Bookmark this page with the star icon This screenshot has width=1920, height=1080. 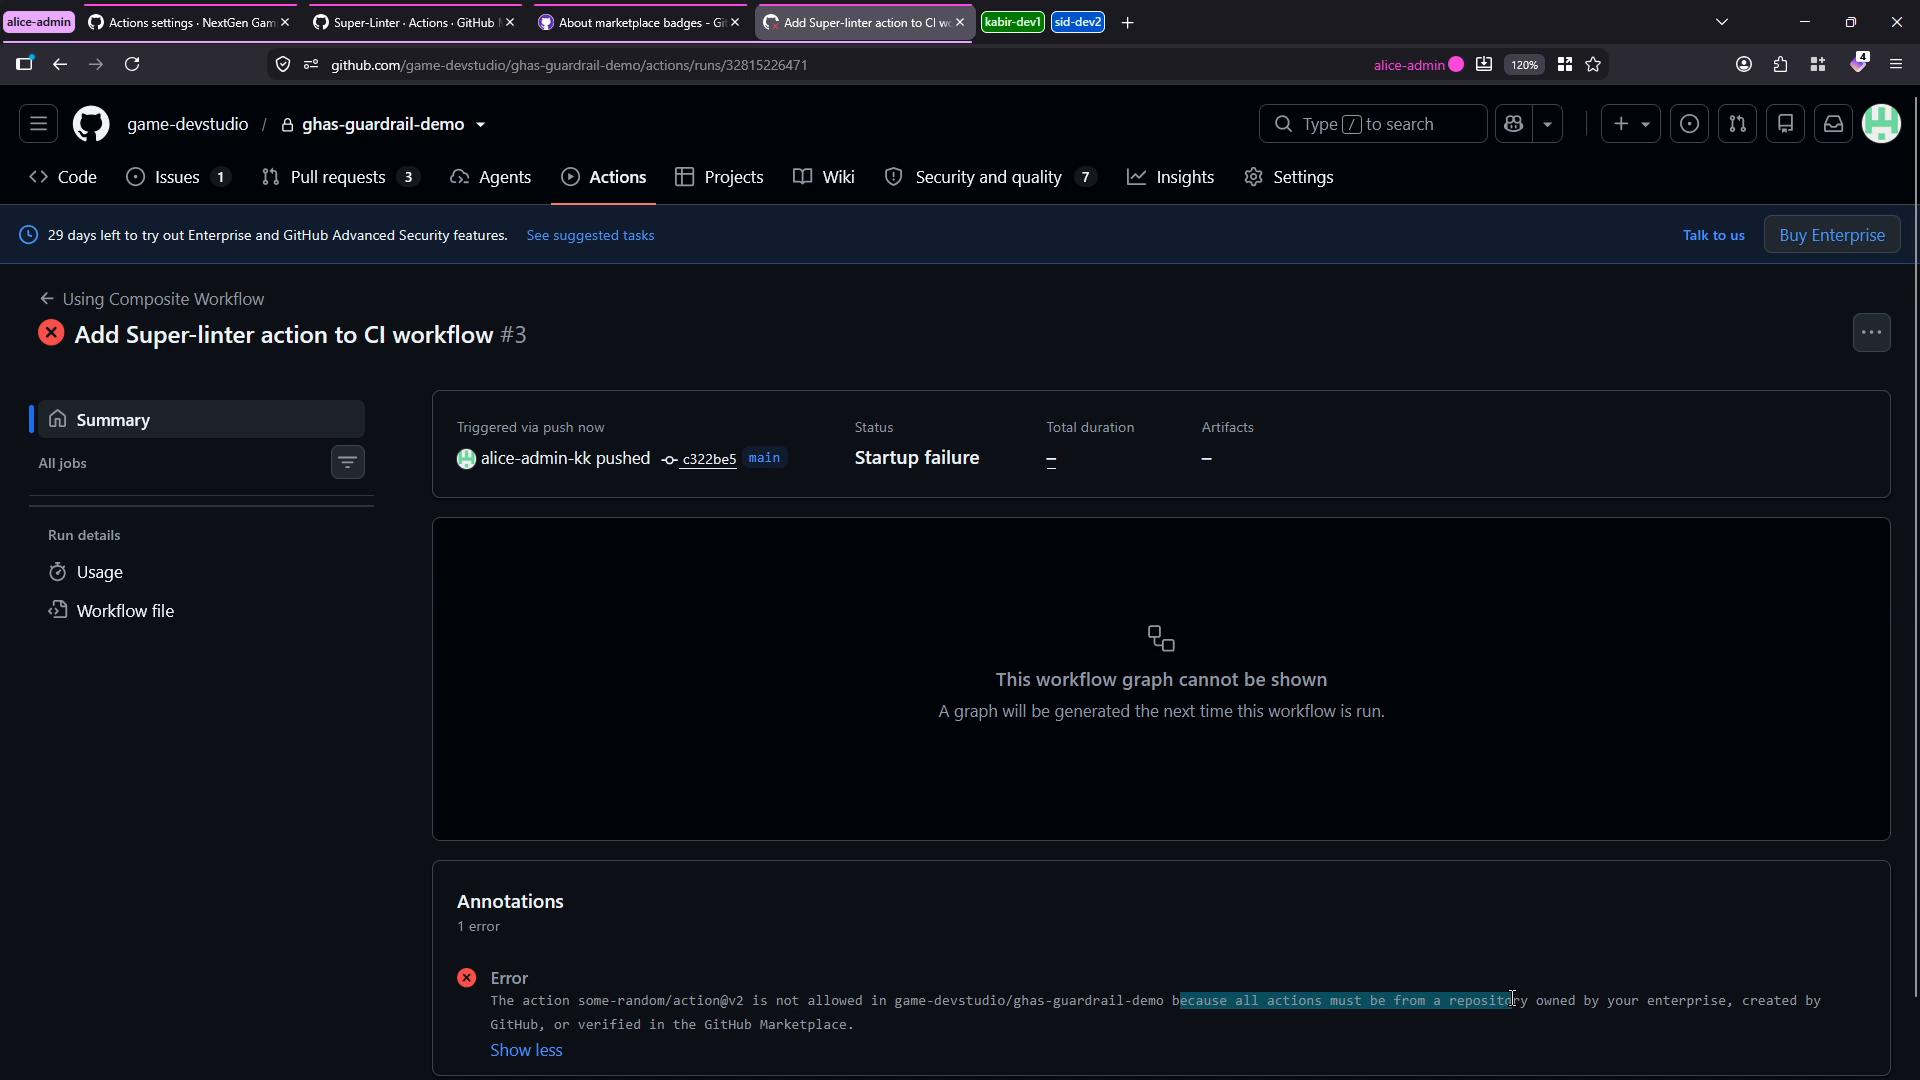[x=1593, y=64]
